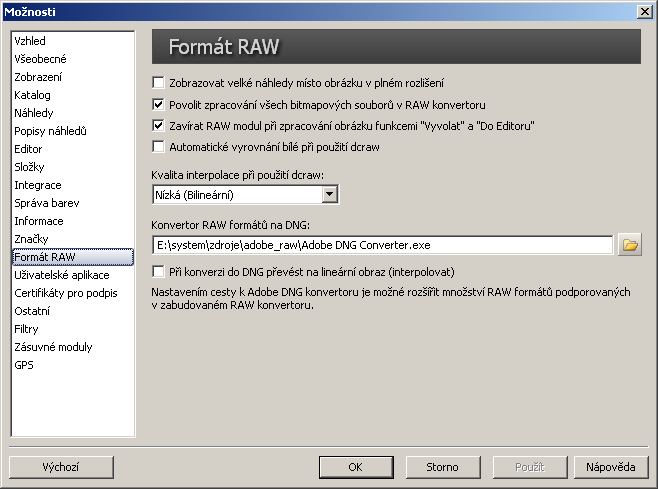Select Vzhled in the options list

tap(30, 41)
